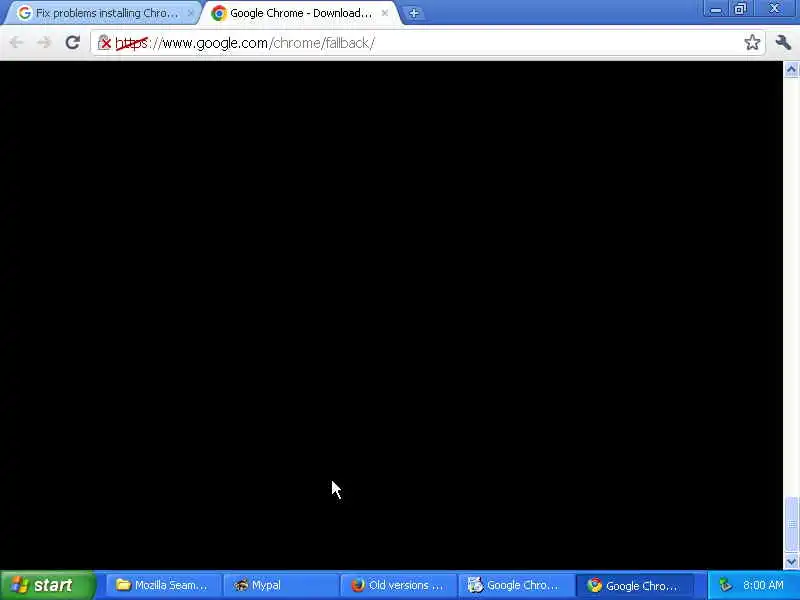Click the vertical scrollbar thumb
Screen dimensions: 800x600
click(x=791, y=524)
